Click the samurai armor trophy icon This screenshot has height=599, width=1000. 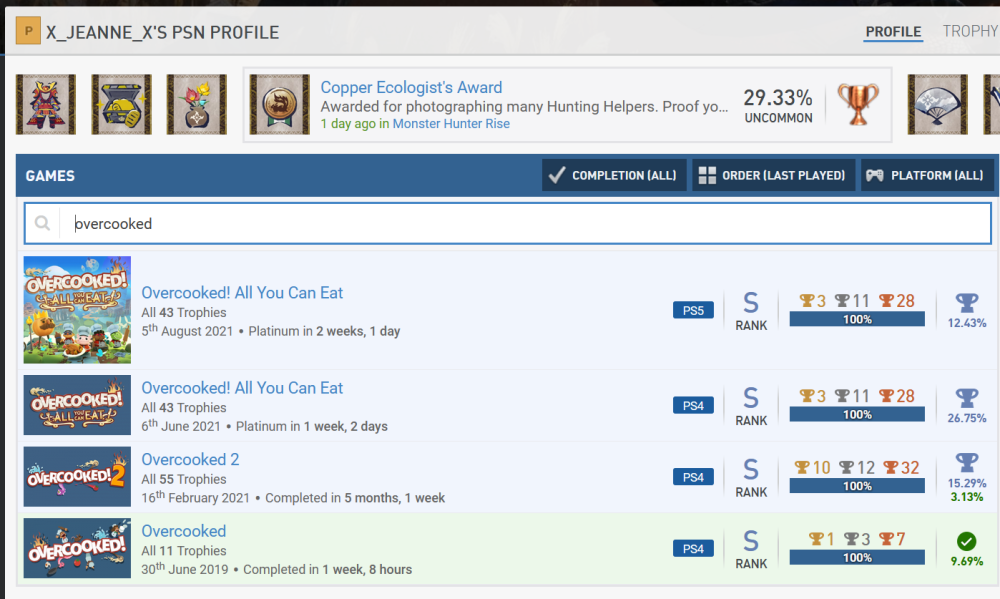pos(46,104)
